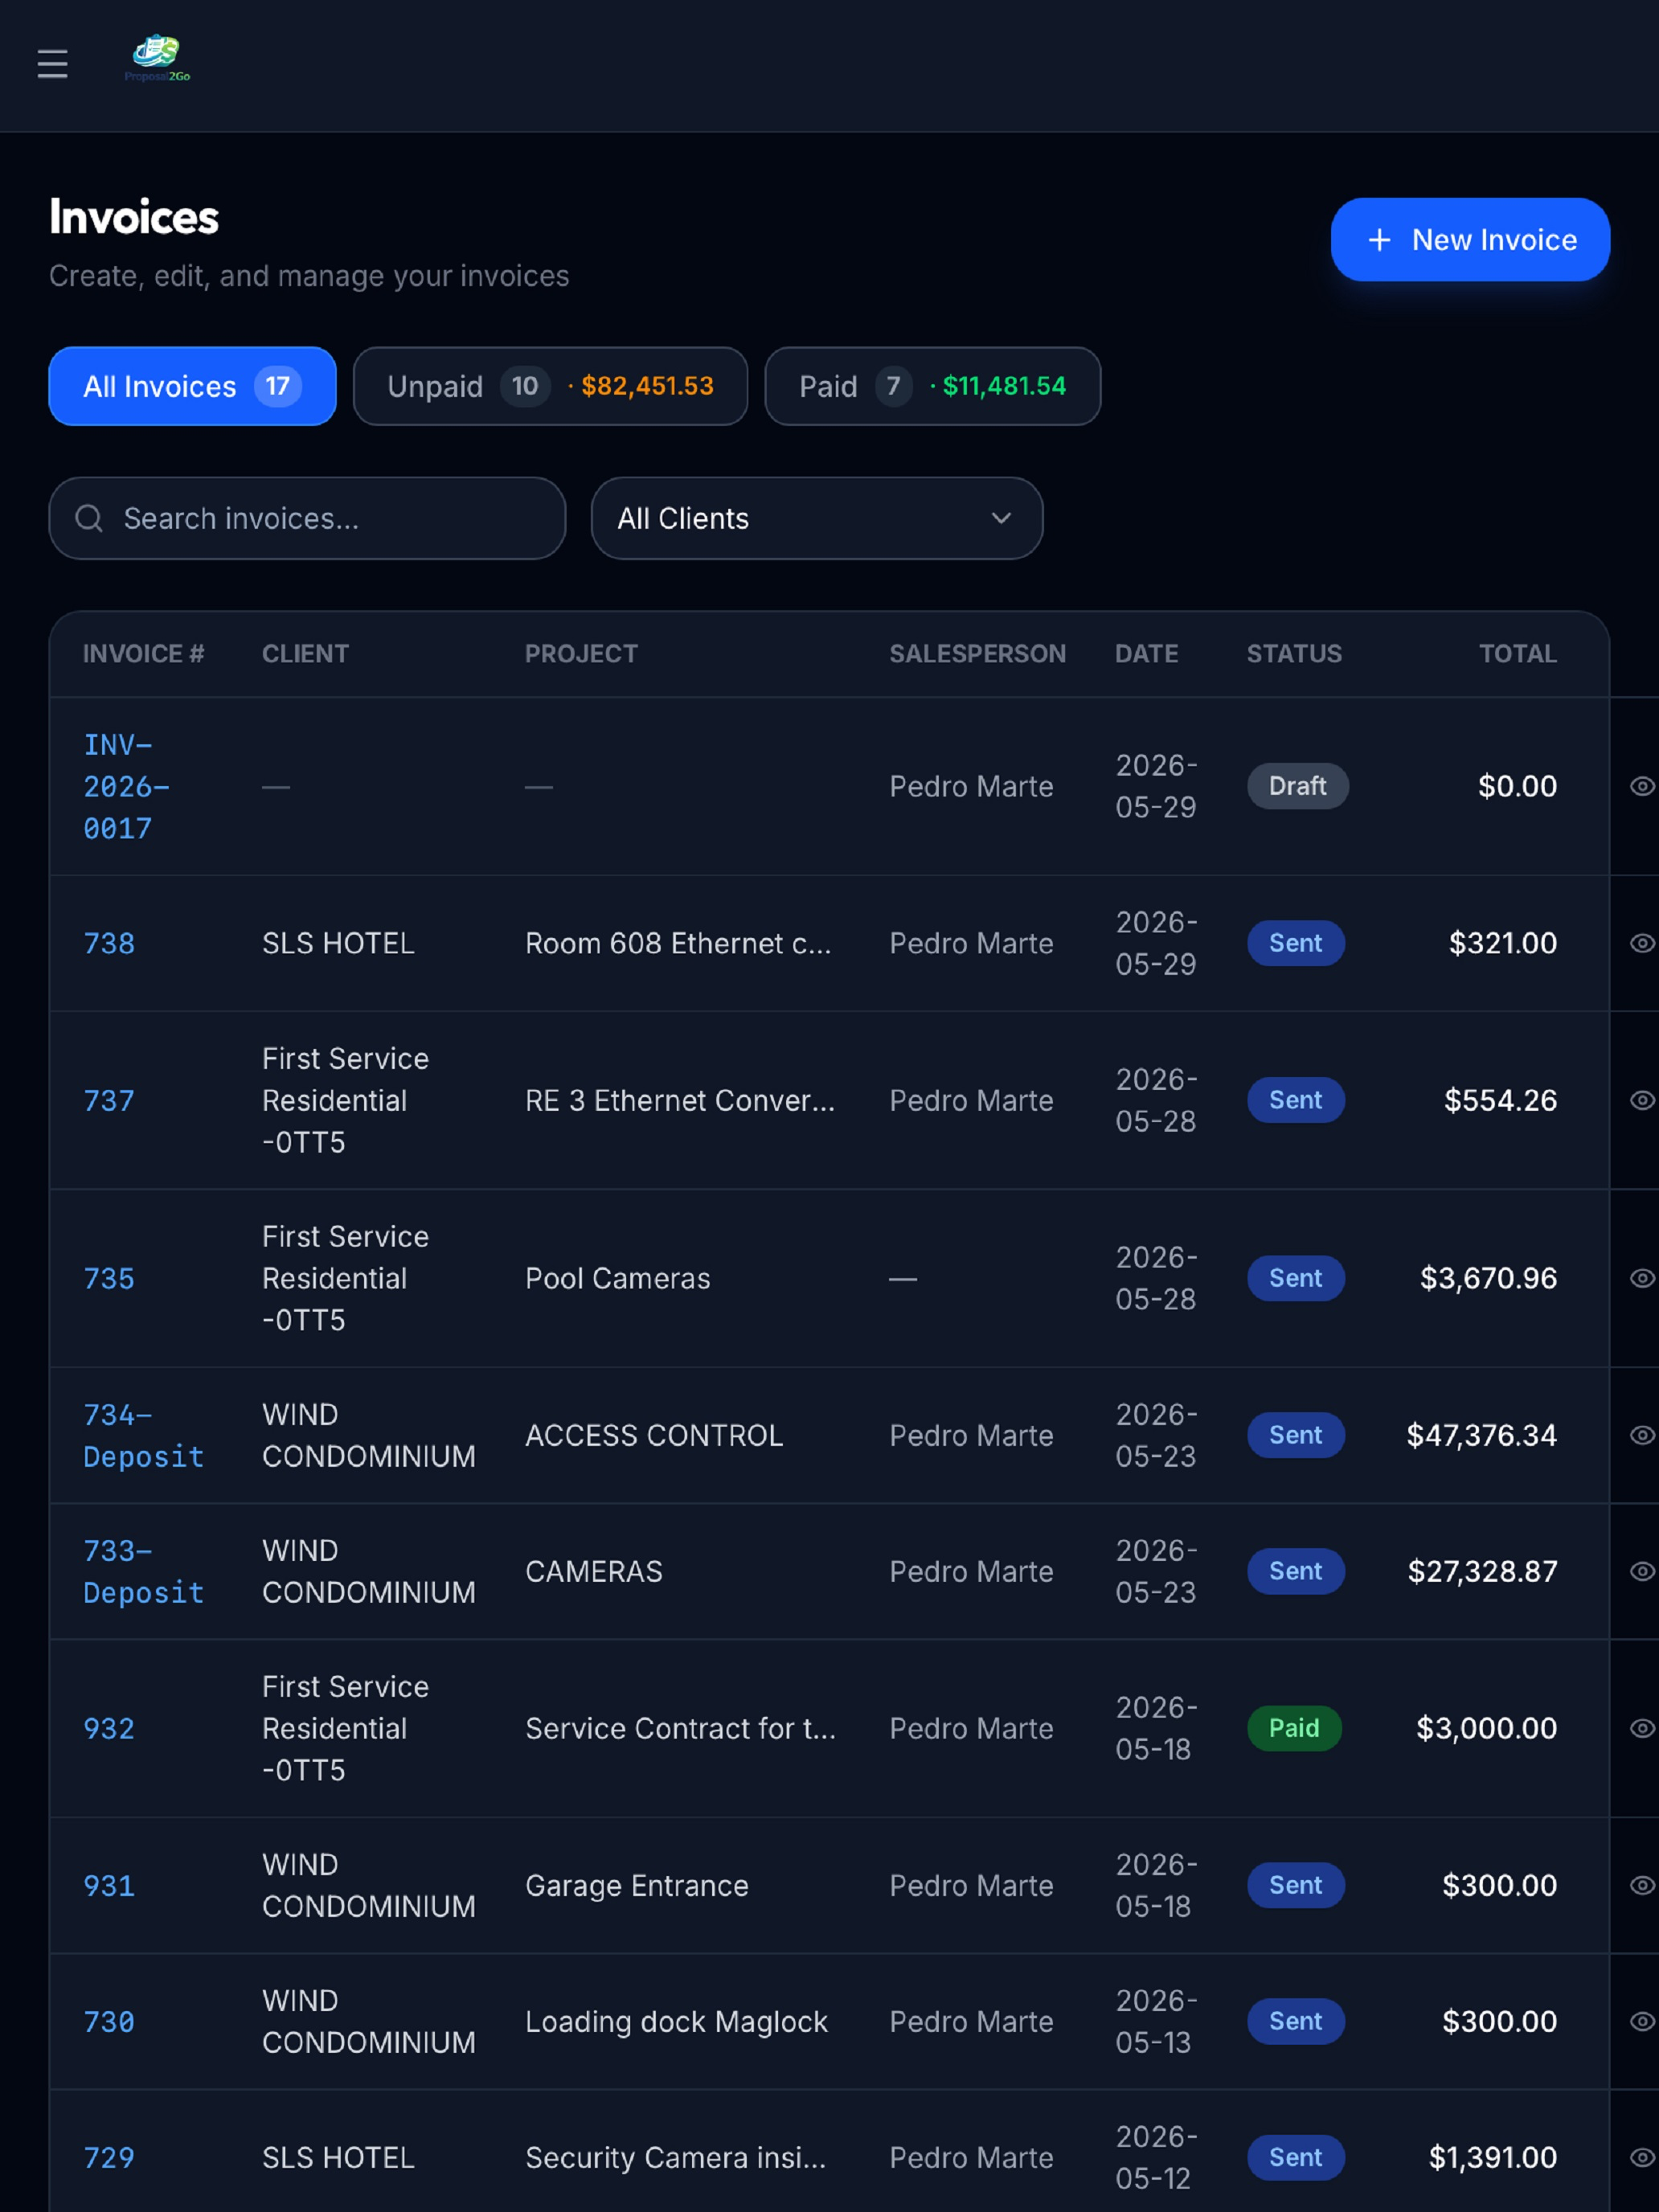Viewport: 1659px width, 2212px height.
Task: Click the INVOICE # column header
Action: pos(143,653)
